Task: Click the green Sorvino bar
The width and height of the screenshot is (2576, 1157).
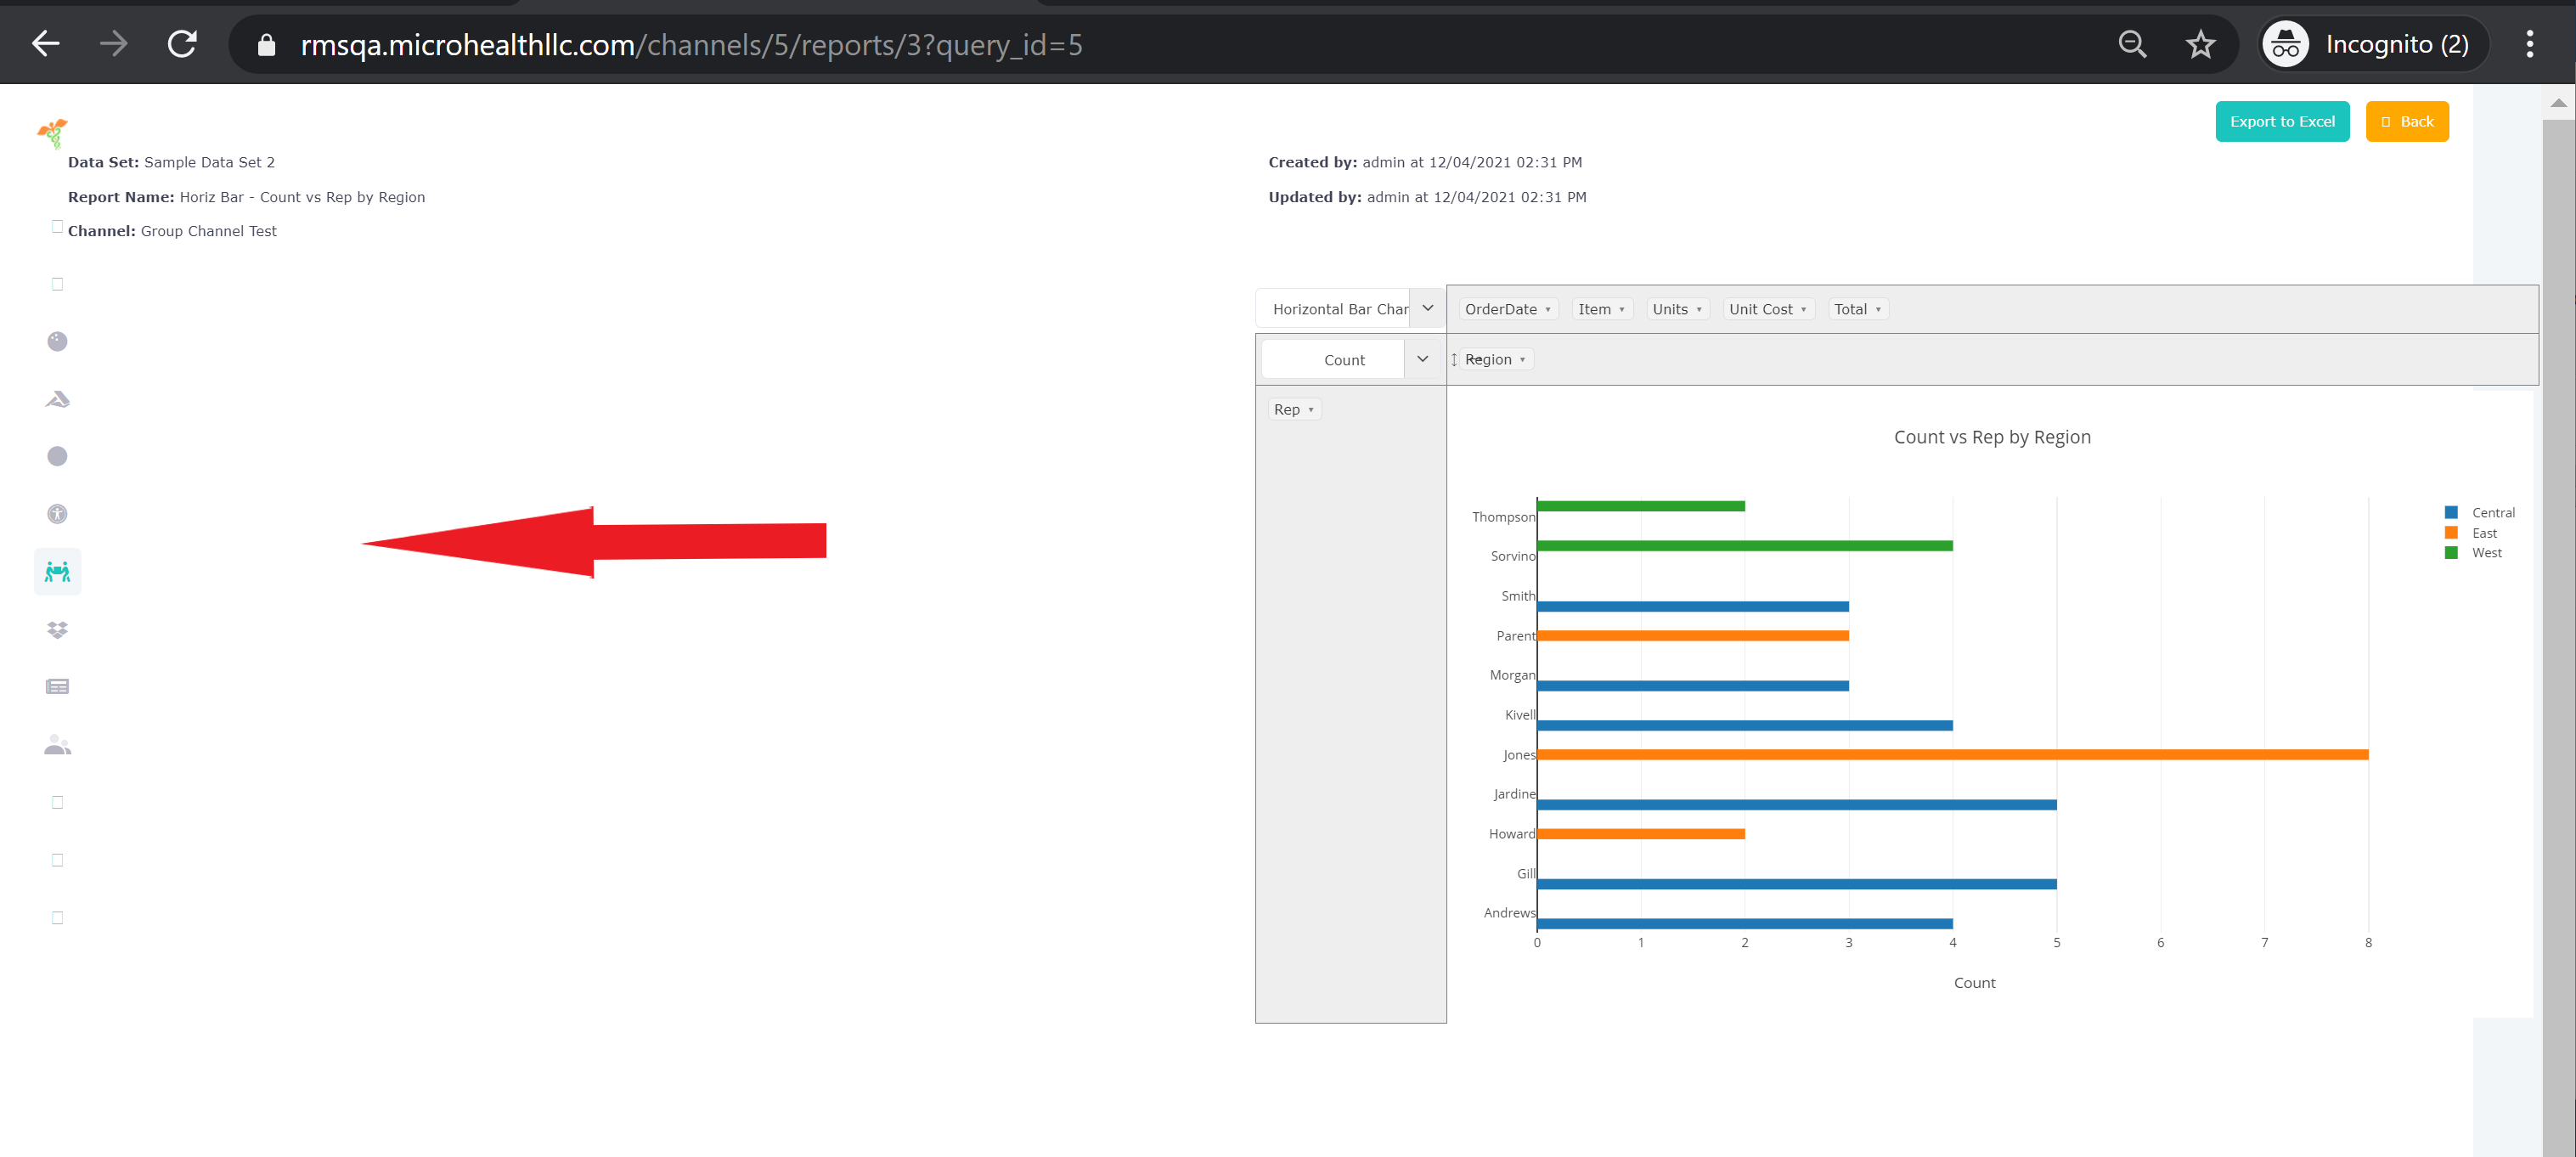Action: 1745,545
